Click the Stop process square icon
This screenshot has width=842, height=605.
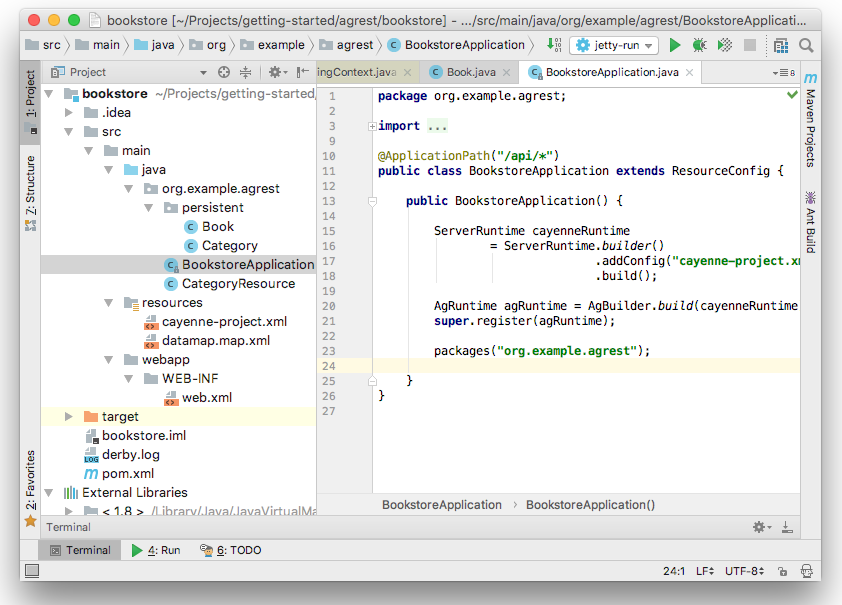(x=750, y=45)
